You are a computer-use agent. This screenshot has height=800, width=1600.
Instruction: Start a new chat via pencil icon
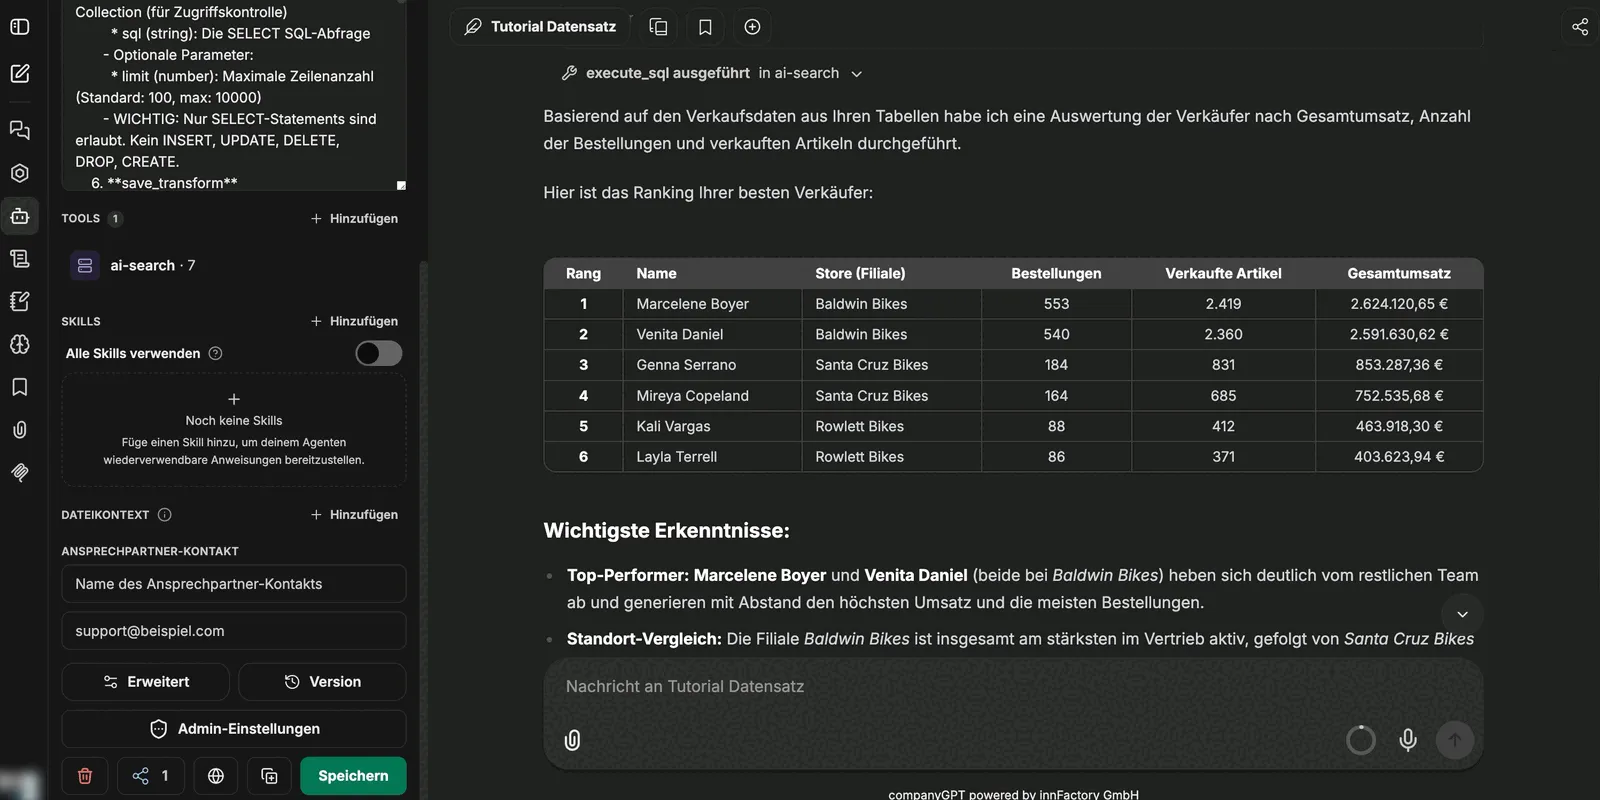coord(20,73)
